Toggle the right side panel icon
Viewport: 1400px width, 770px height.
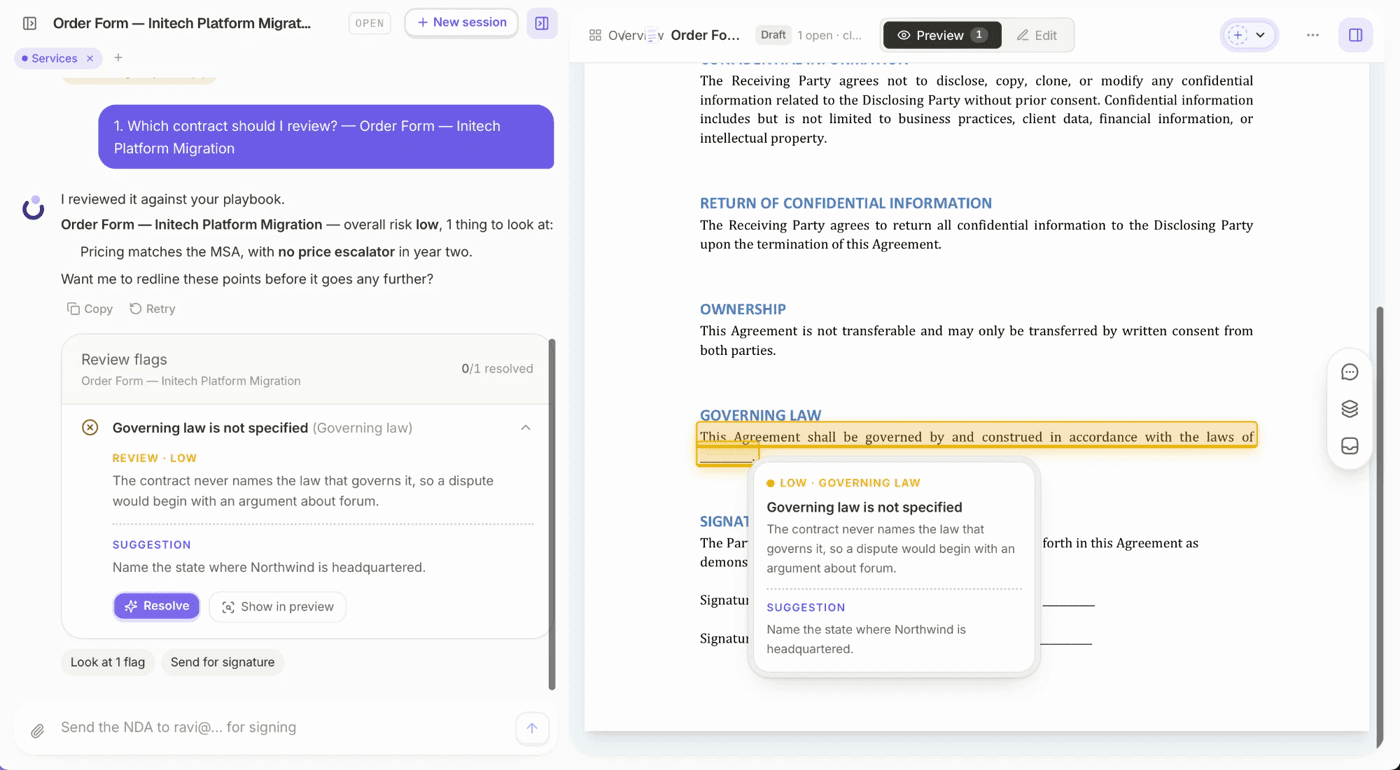1356,35
